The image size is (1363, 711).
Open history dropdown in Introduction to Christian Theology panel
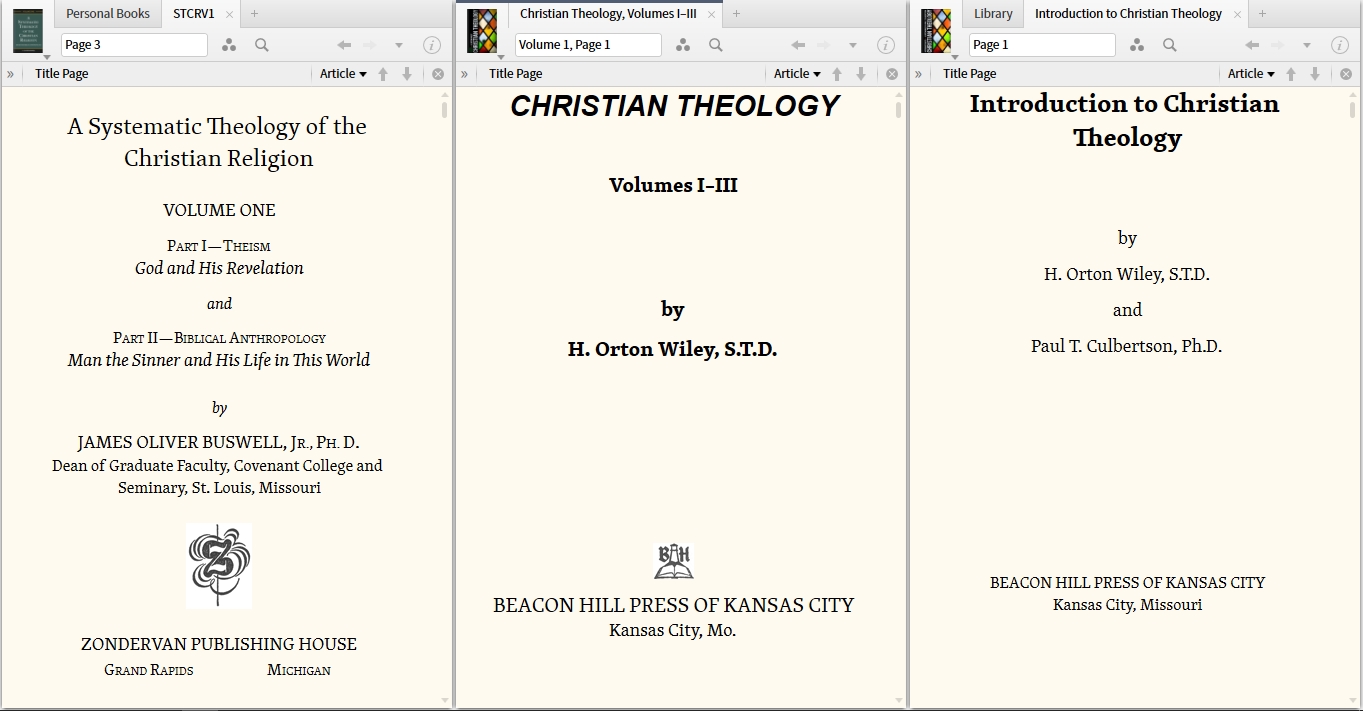1307,45
